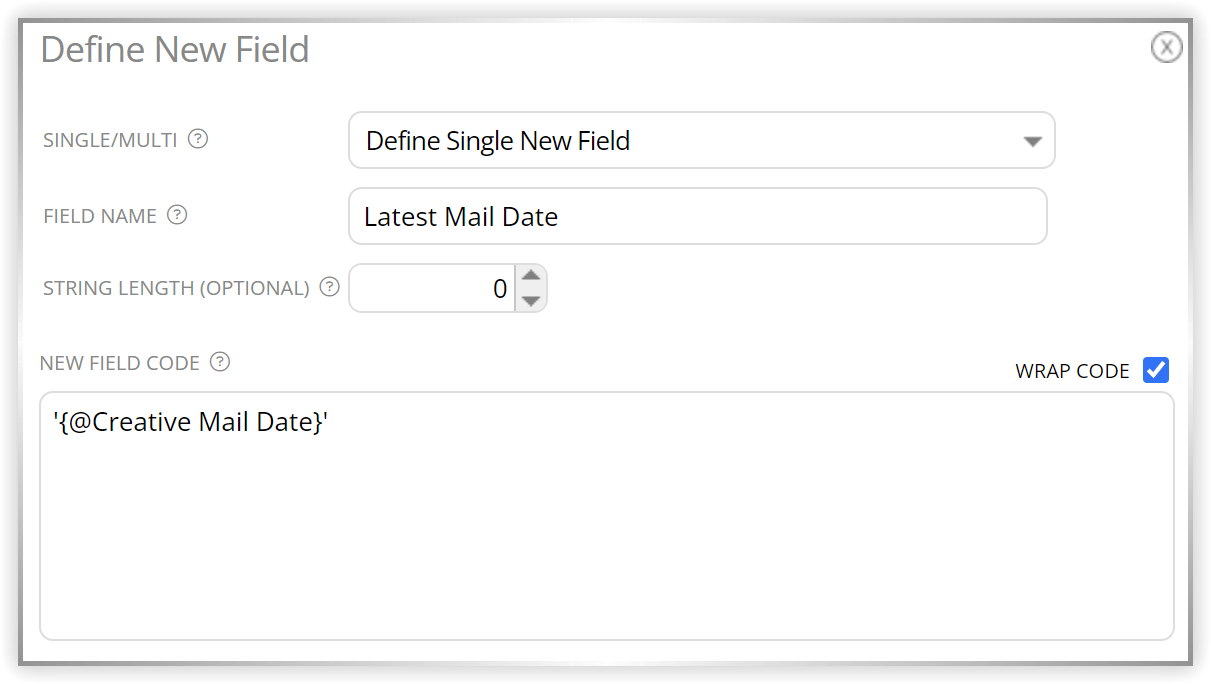The image size is (1211, 684).
Task: Increase string length with up arrow
Action: [531, 275]
